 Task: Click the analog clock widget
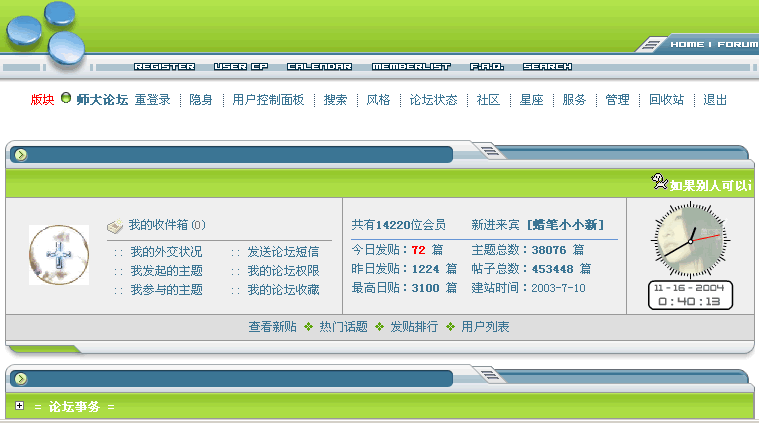(x=690, y=242)
